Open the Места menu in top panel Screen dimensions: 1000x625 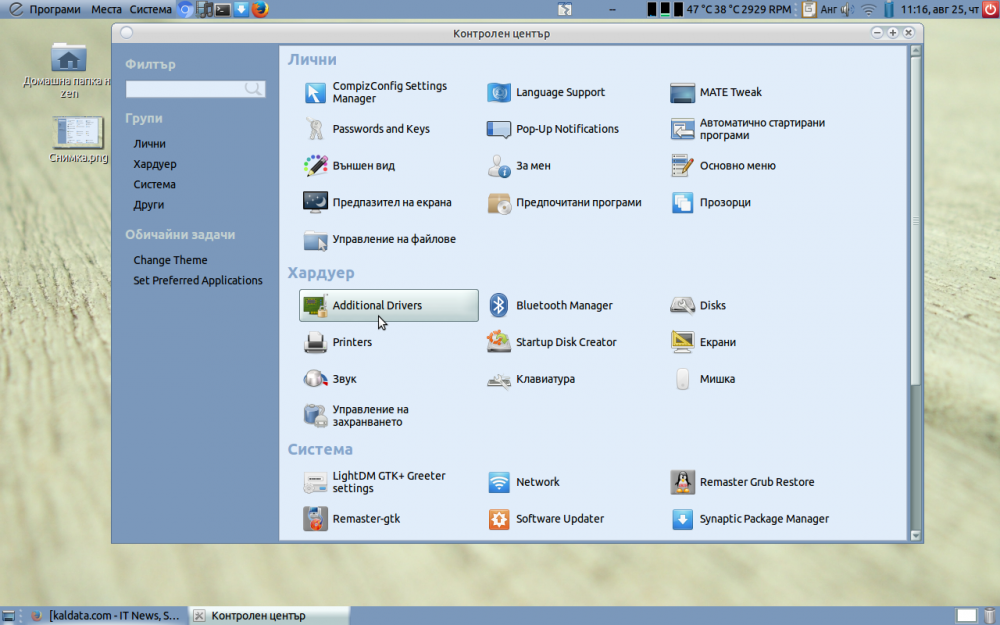(106, 10)
